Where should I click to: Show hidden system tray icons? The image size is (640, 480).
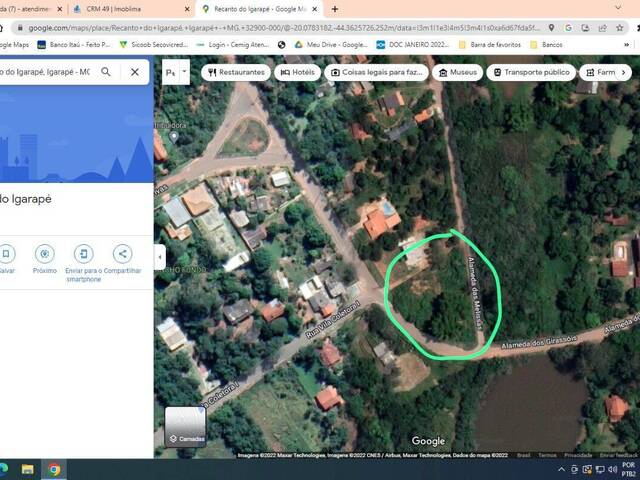coord(562,470)
